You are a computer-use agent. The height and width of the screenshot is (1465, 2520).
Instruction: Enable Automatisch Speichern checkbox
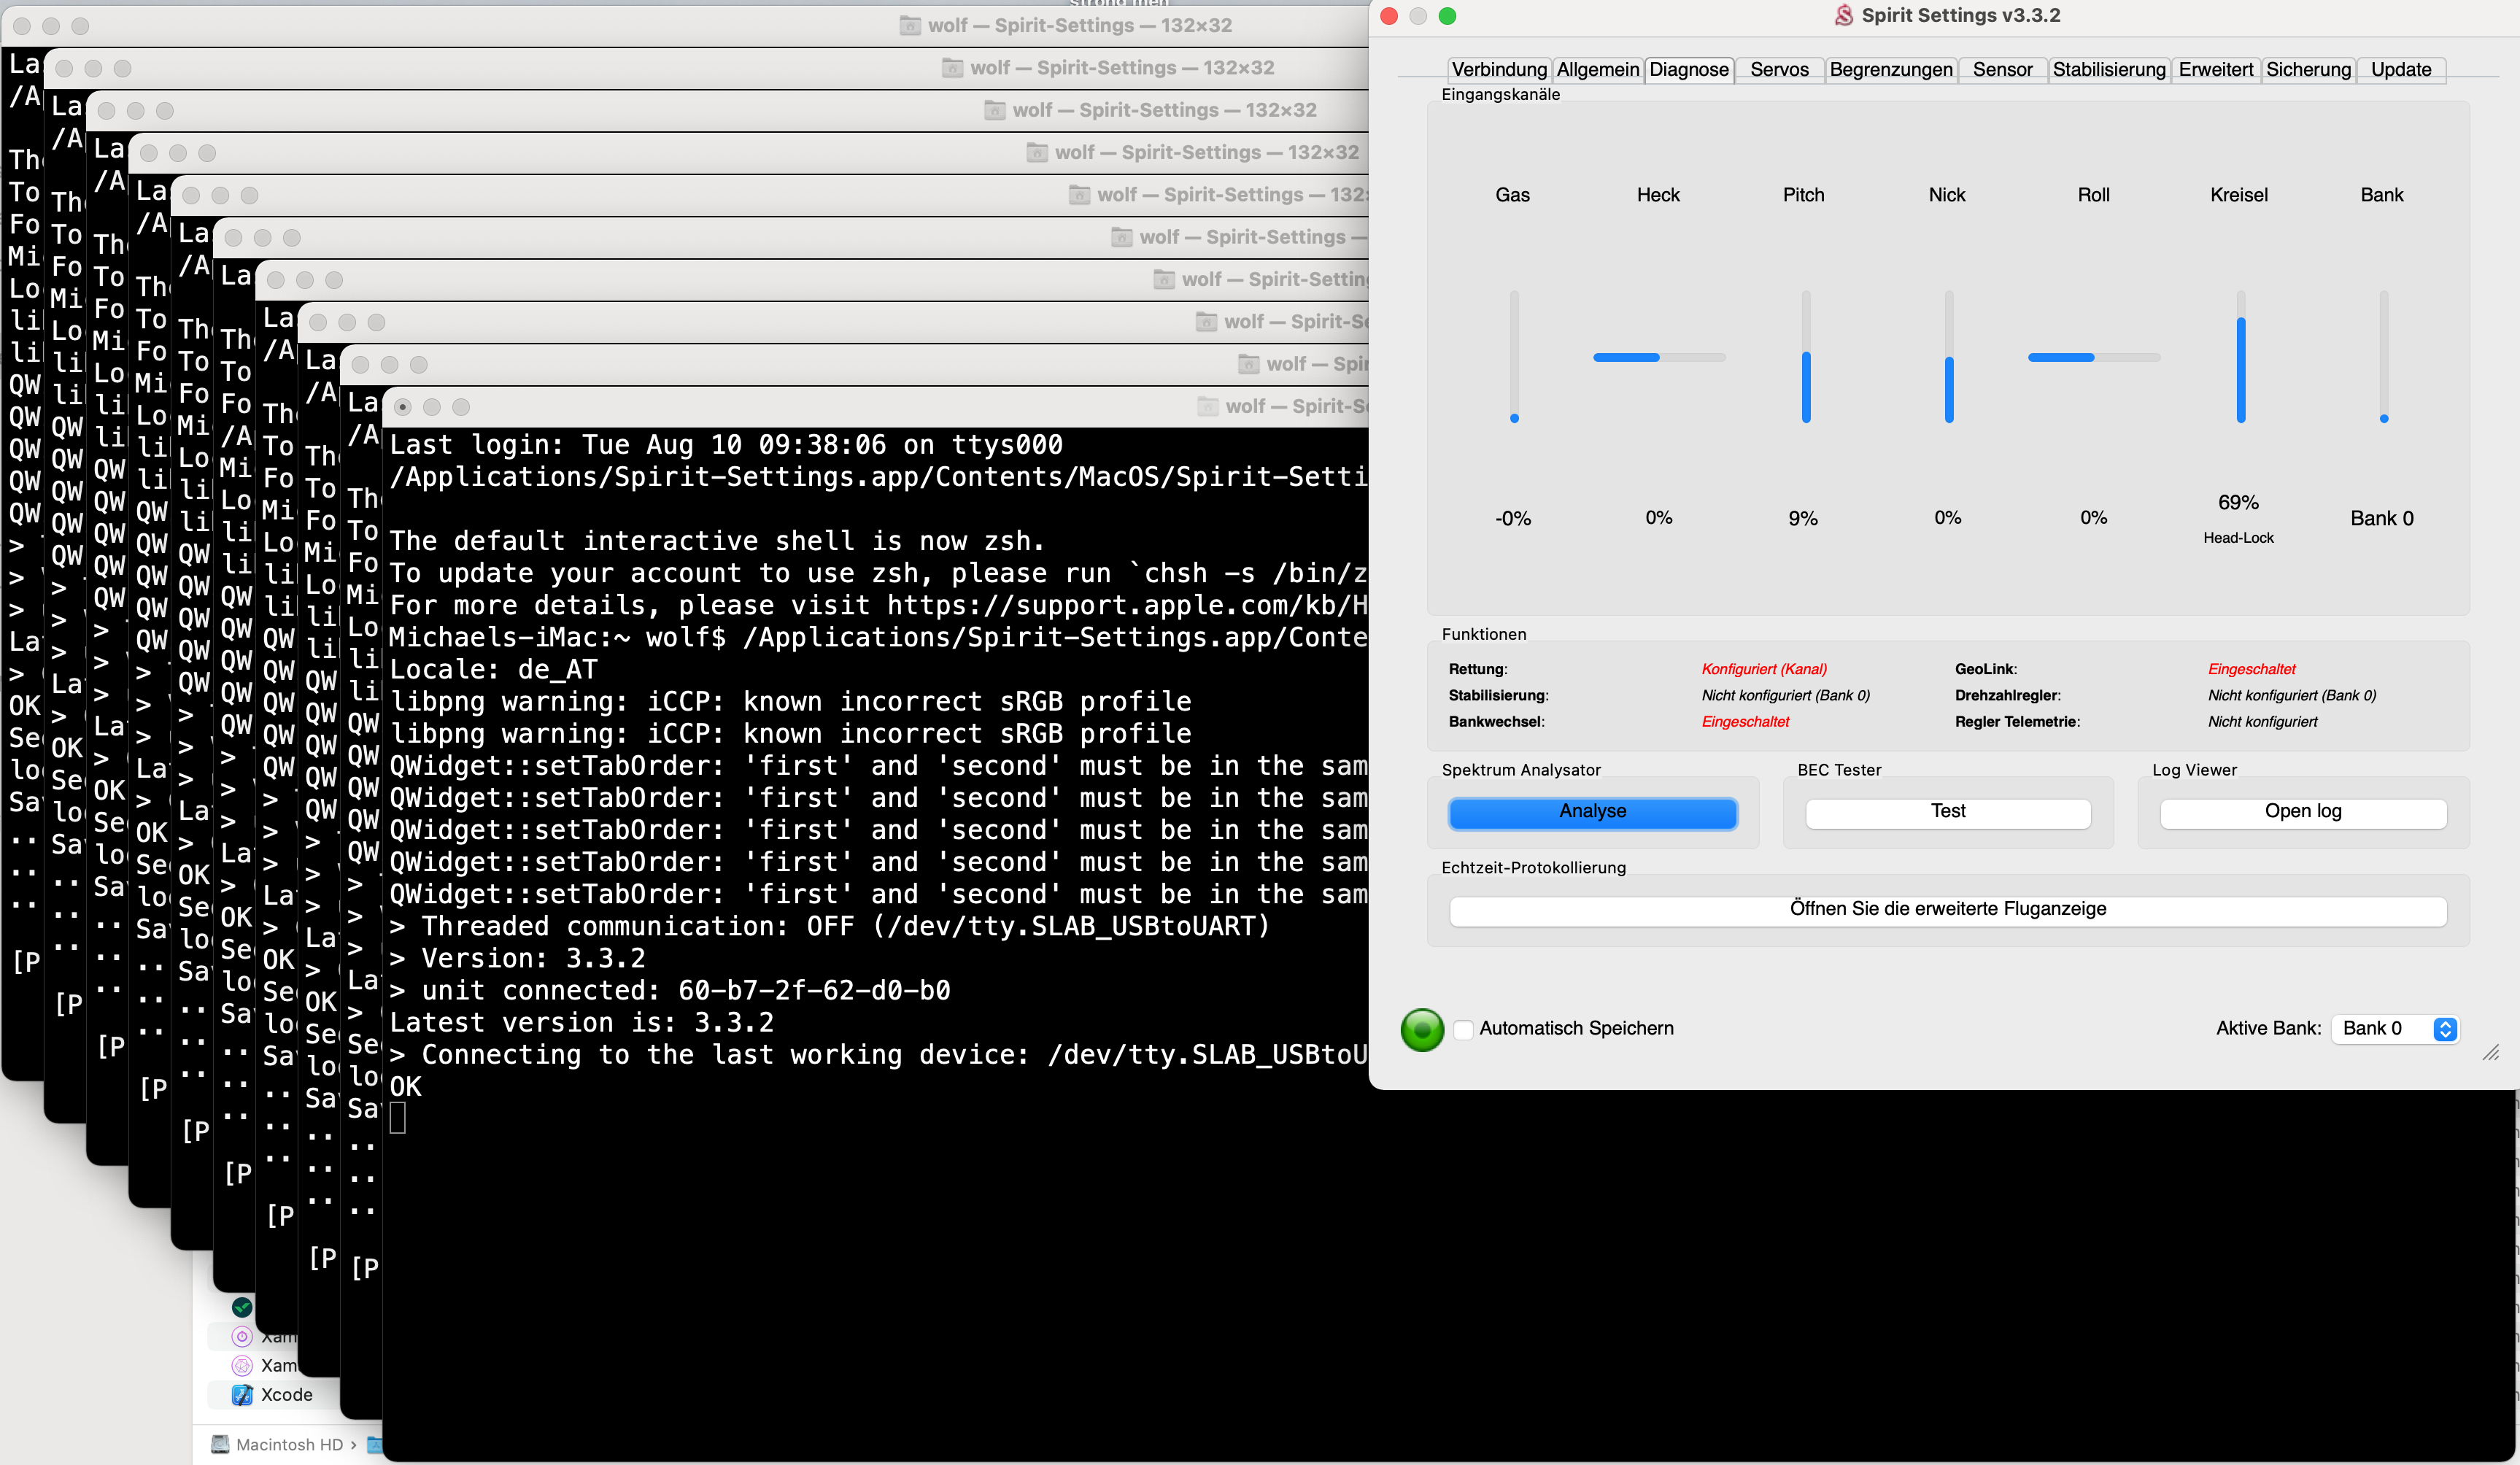[x=1463, y=1029]
